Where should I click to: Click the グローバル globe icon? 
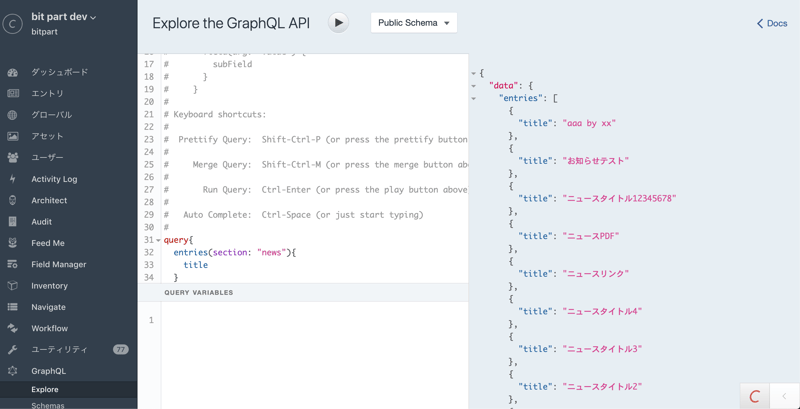[x=13, y=115]
